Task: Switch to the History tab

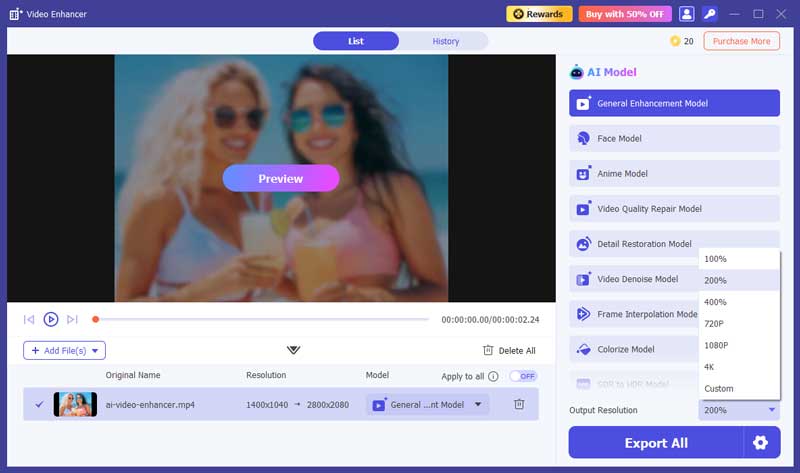Action: point(445,41)
